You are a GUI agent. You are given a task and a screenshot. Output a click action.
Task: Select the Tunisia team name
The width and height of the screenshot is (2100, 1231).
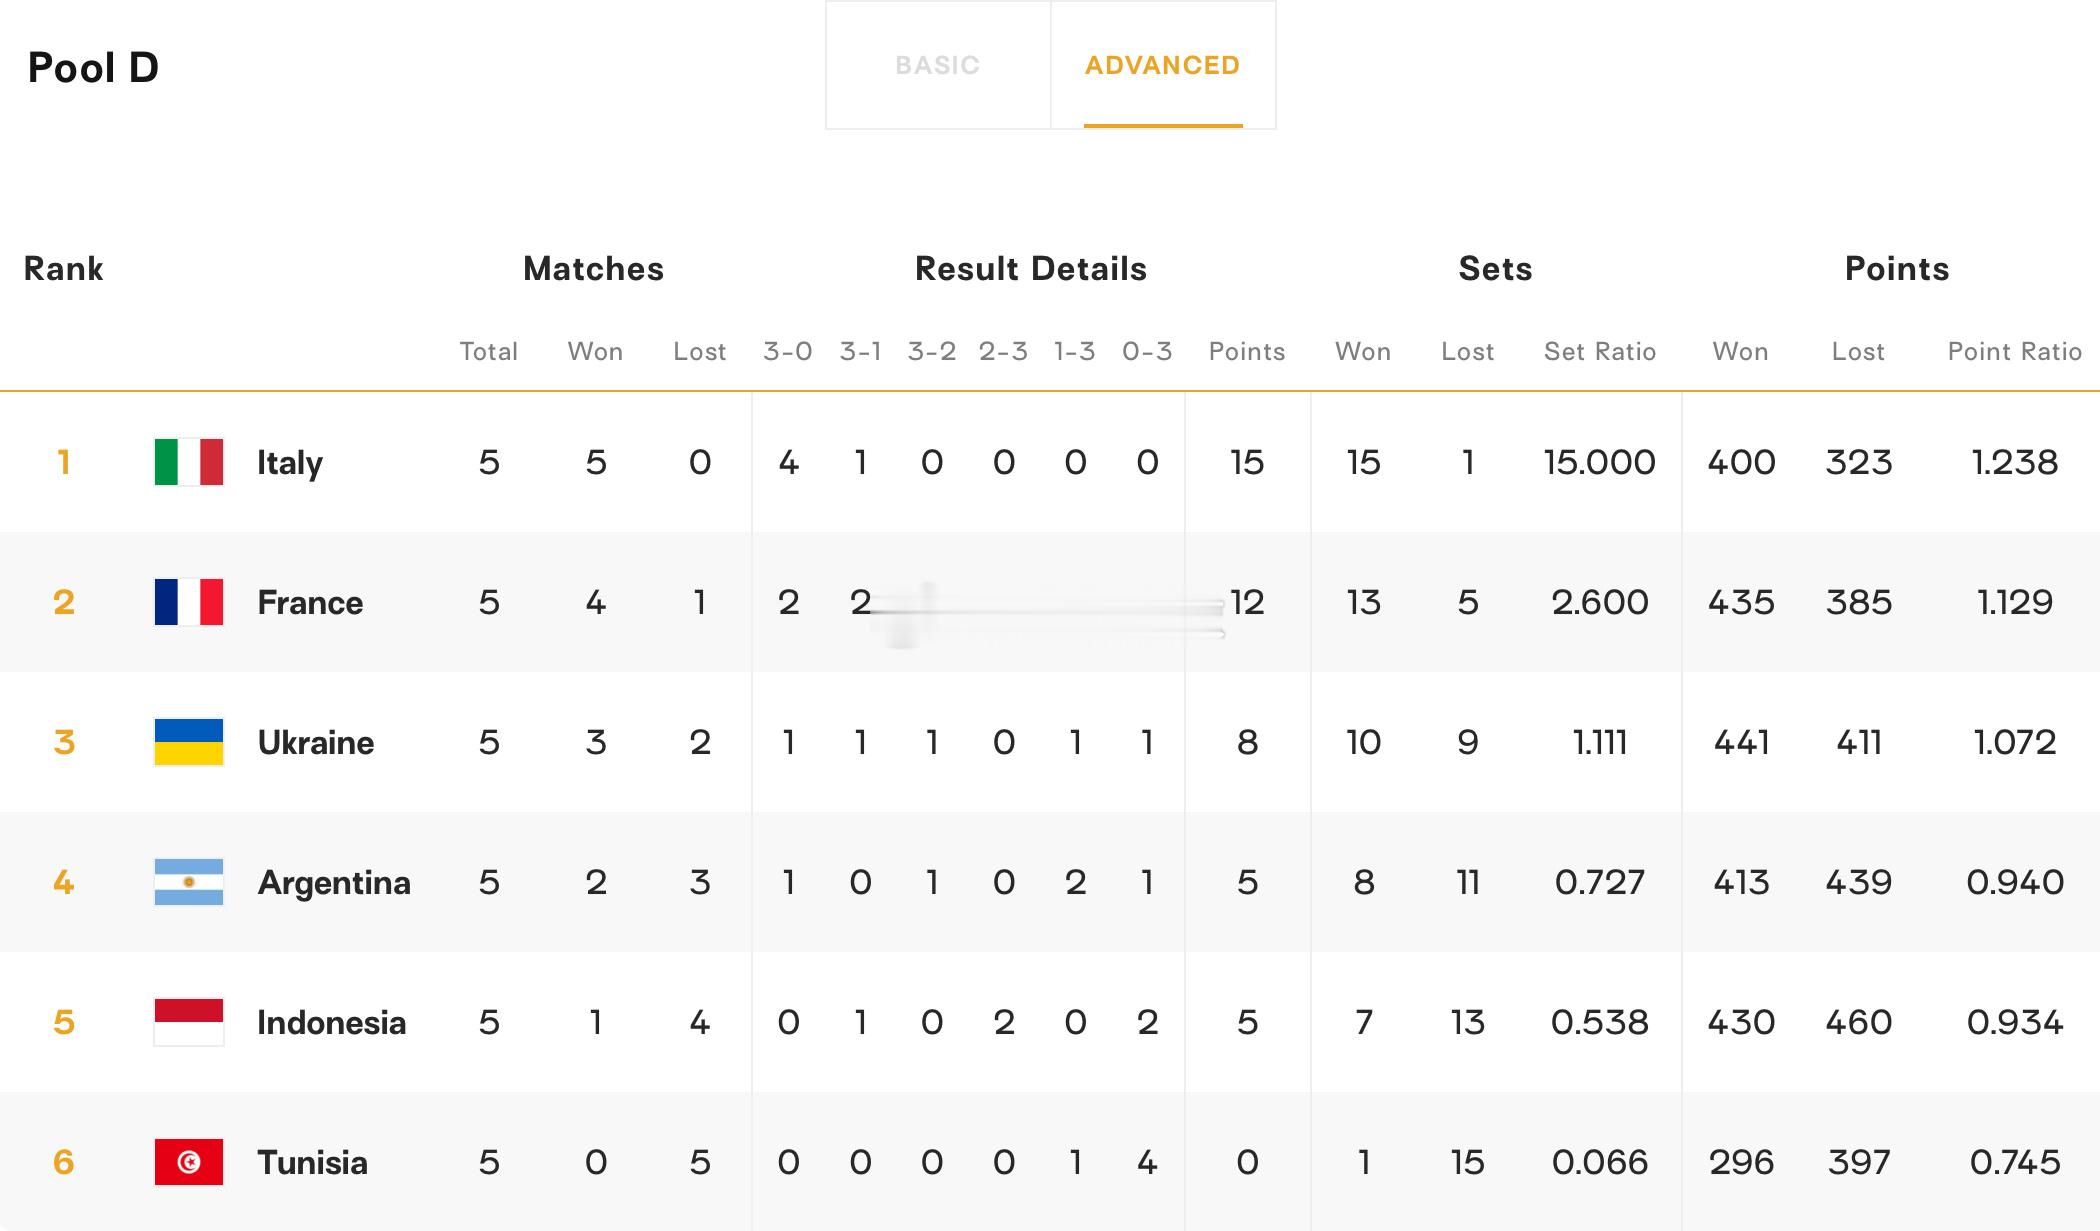click(313, 1162)
